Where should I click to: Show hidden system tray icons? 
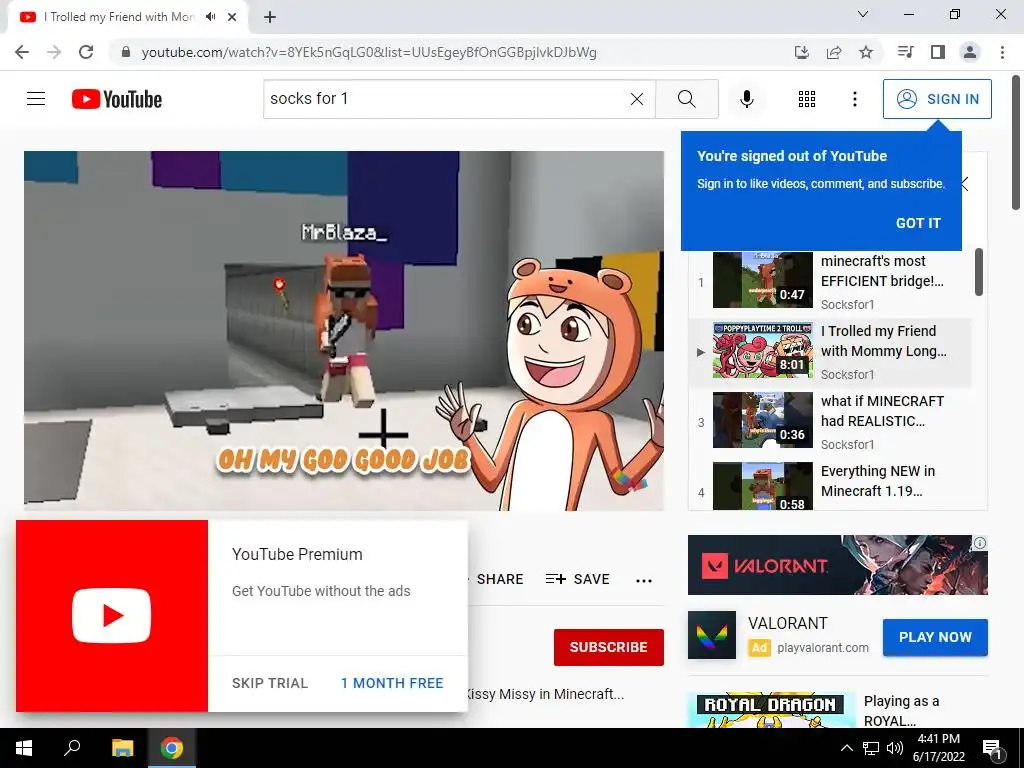coord(846,748)
